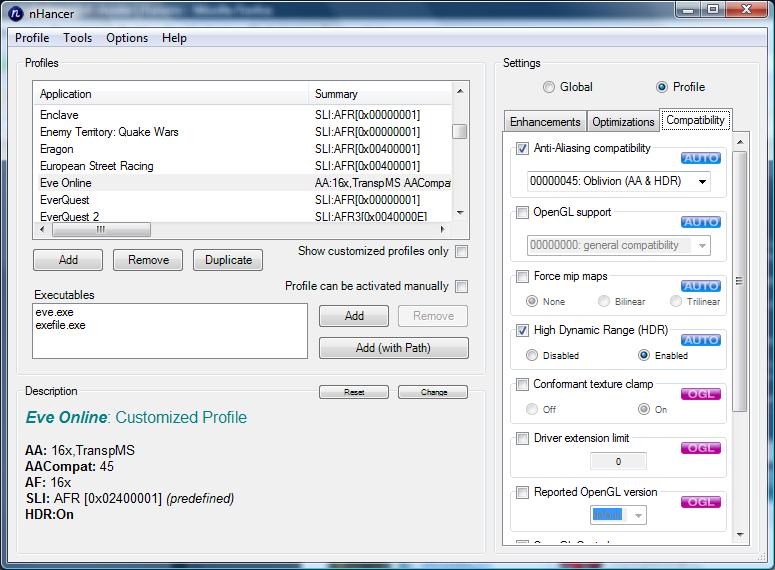Check the Driver extension limit box
The width and height of the screenshot is (775, 570).
(522, 438)
